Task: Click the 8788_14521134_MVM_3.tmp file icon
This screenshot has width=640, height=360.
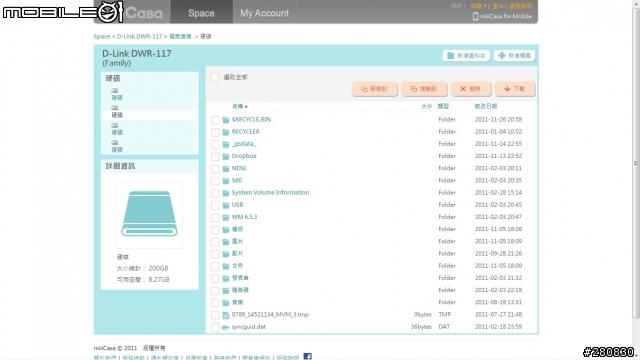Action: [226, 315]
